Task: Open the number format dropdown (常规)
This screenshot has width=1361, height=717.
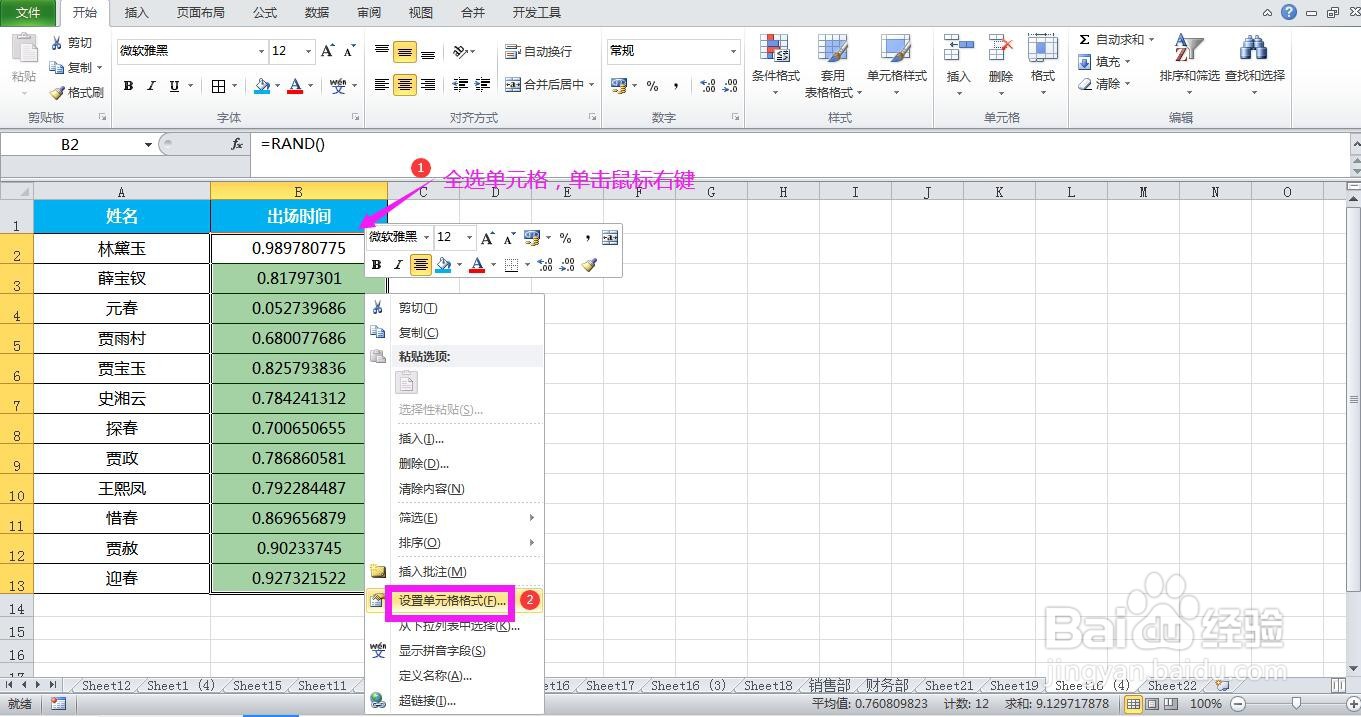Action: tap(733, 51)
